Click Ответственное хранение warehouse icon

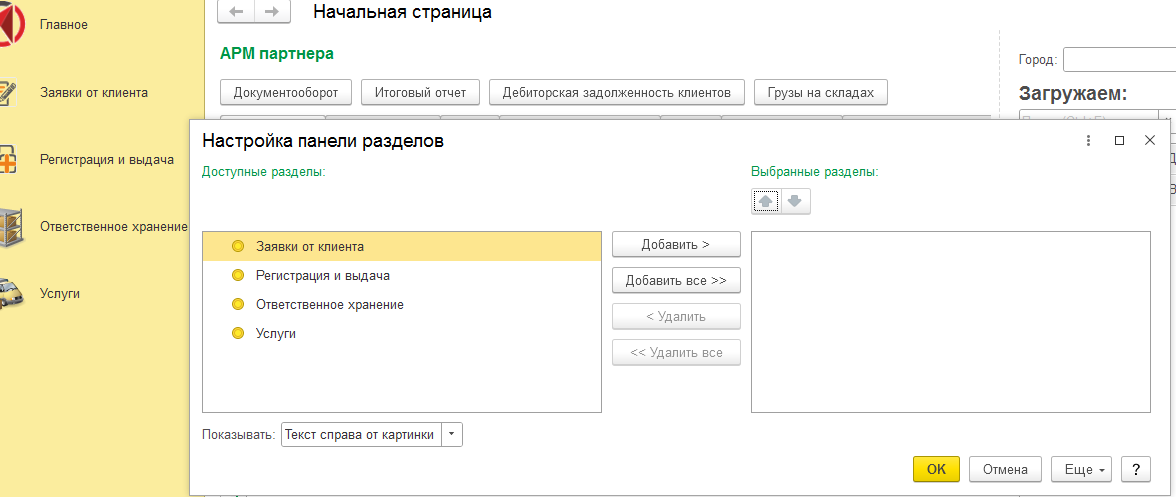click(8, 227)
